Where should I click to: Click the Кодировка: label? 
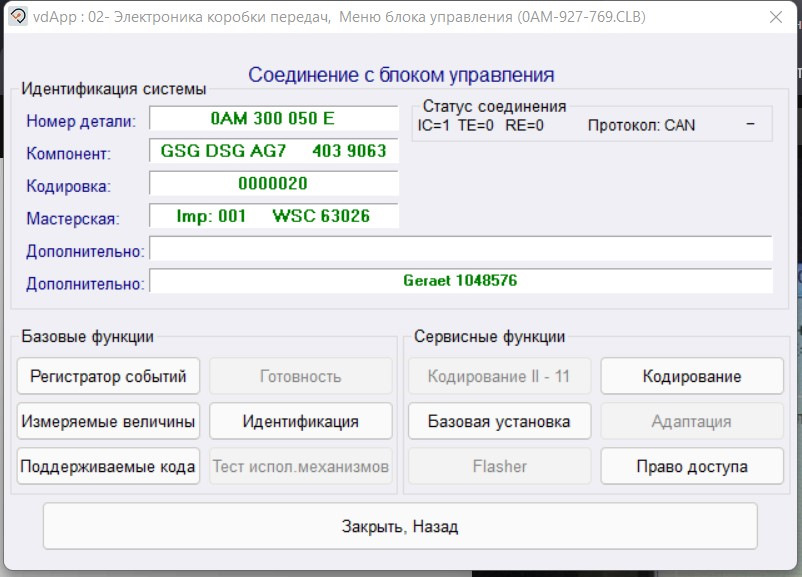pos(69,186)
